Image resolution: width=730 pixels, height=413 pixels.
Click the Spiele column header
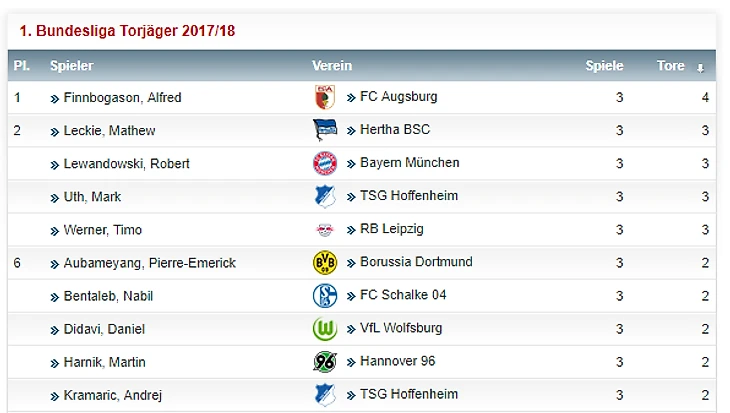[604, 66]
